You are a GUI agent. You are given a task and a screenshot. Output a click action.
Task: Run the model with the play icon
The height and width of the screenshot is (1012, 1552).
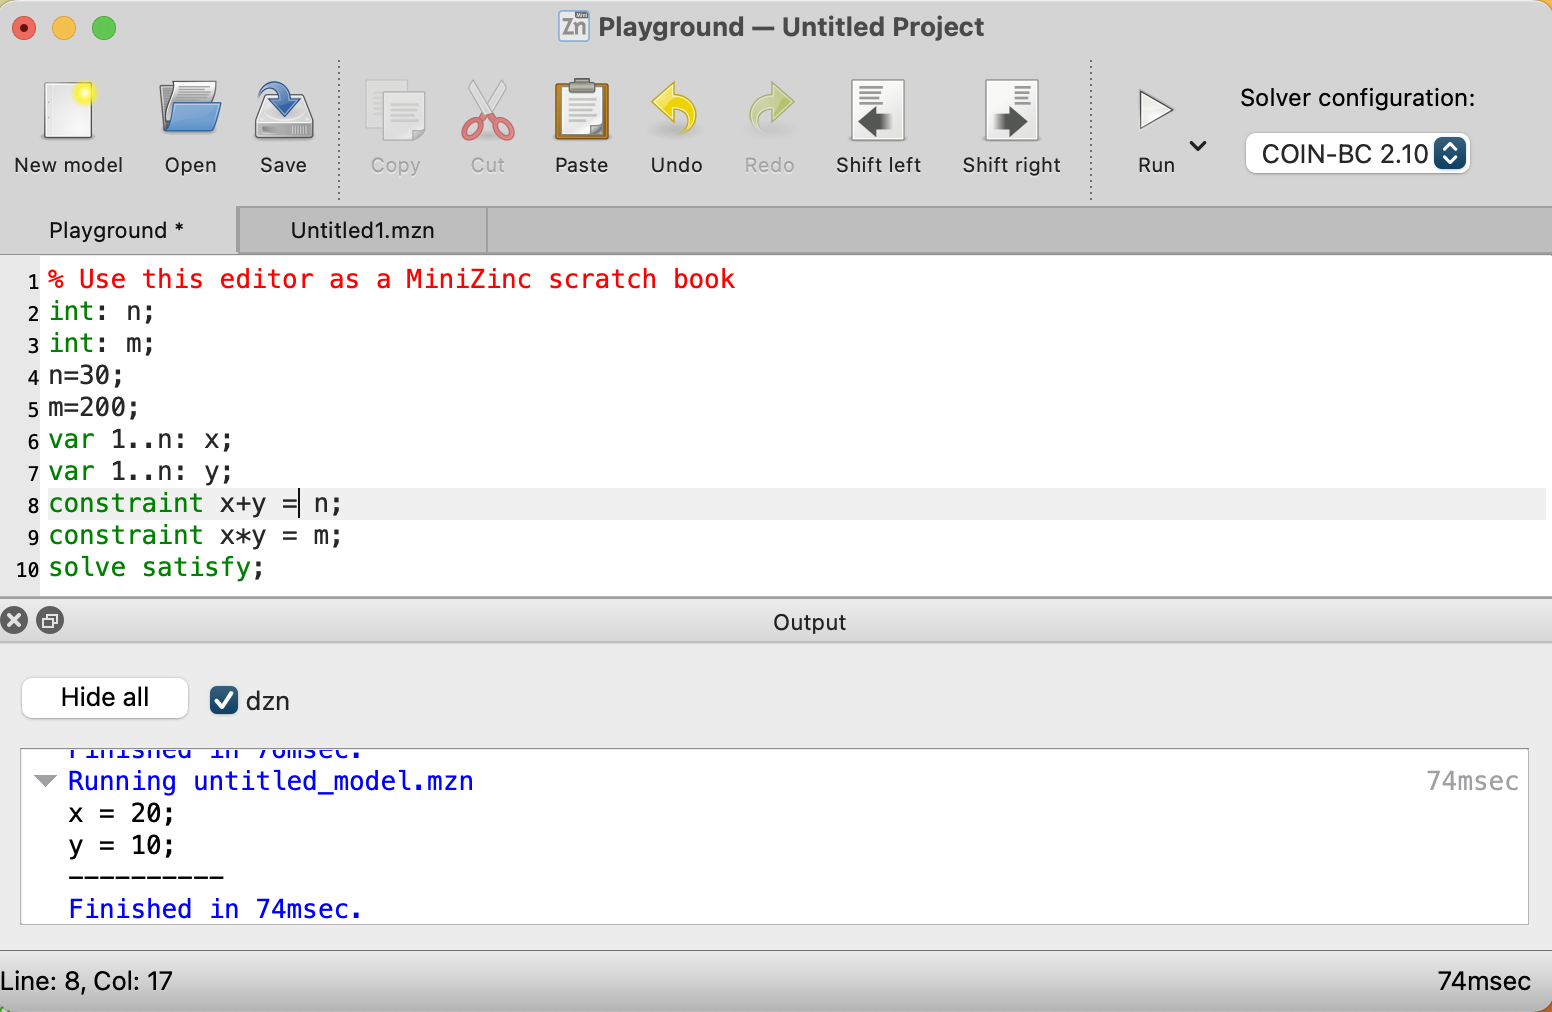pyautogui.click(x=1156, y=110)
